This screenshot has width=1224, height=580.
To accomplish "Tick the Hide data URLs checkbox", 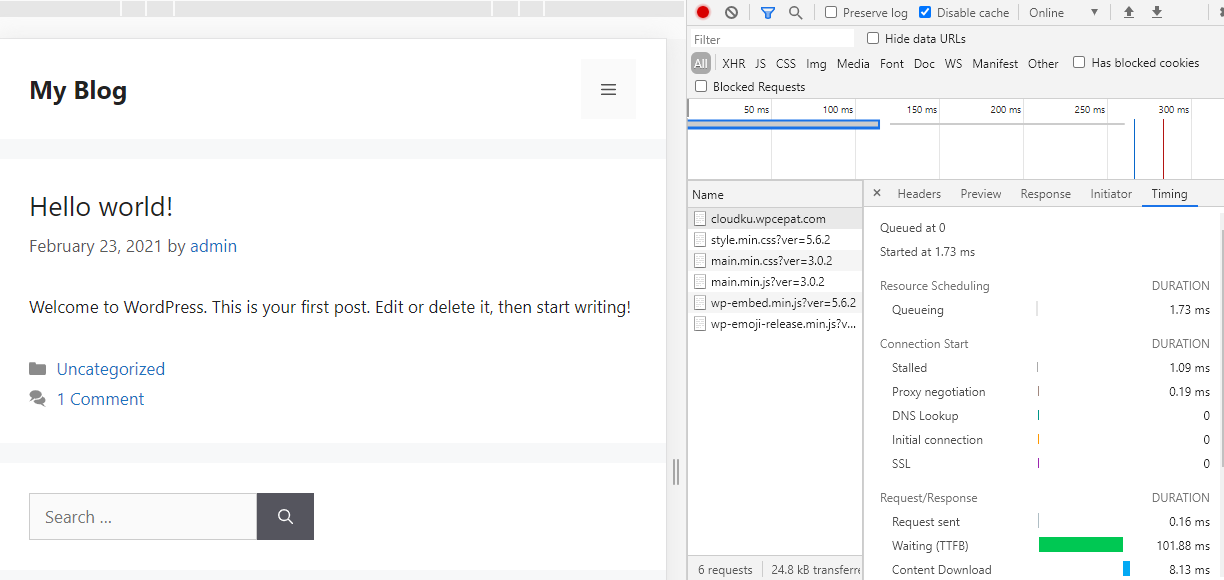I will point(873,39).
